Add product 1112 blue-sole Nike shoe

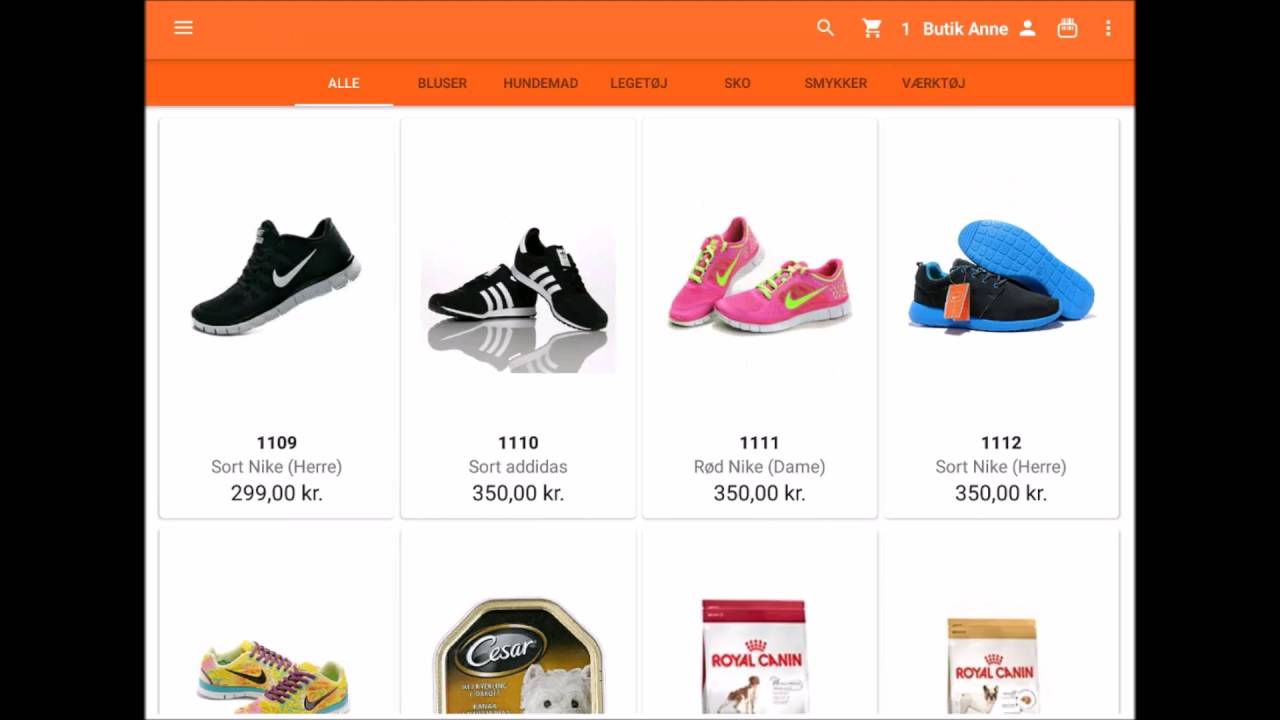(1001, 318)
